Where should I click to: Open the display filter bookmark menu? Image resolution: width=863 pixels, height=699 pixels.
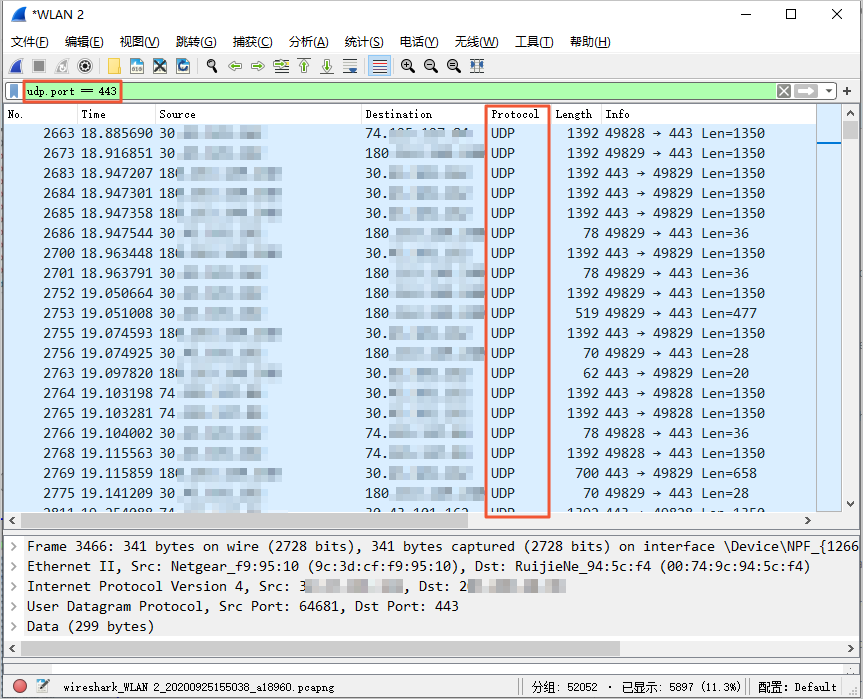point(14,91)
